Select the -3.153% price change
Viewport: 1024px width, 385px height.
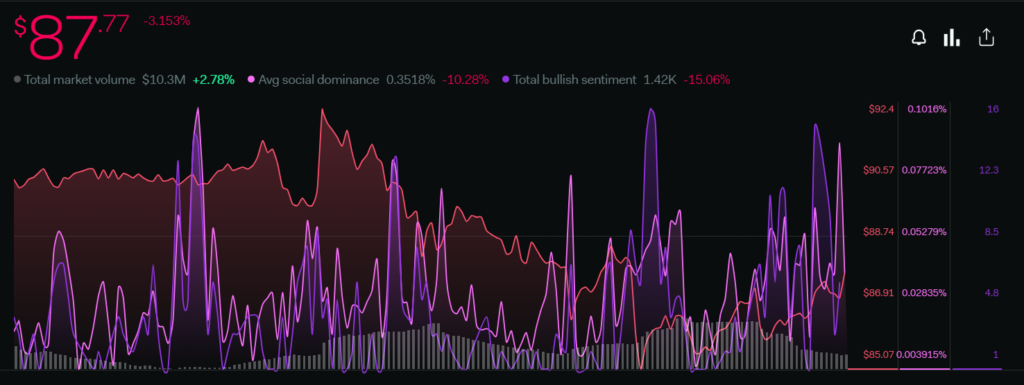pyautogui.click(x=167, y=21)
